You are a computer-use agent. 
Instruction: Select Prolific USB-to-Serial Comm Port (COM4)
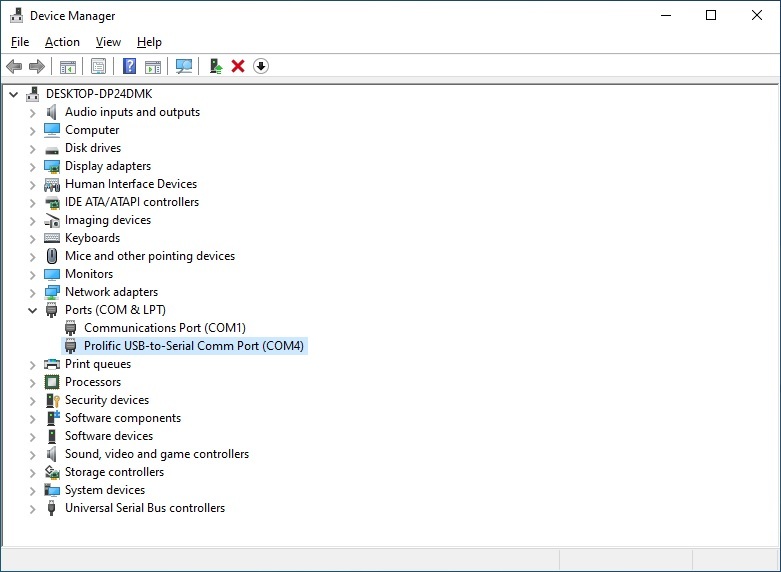pyautogui.click(x=193, y=346)
